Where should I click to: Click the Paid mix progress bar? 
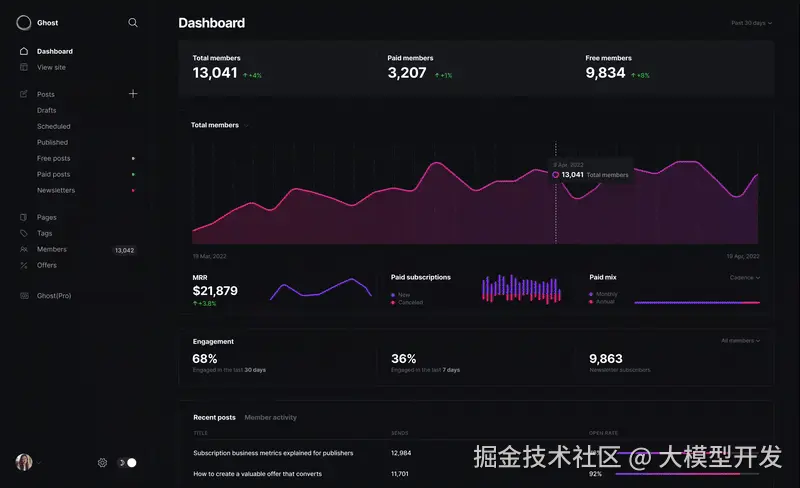click(x=697, y=303)
